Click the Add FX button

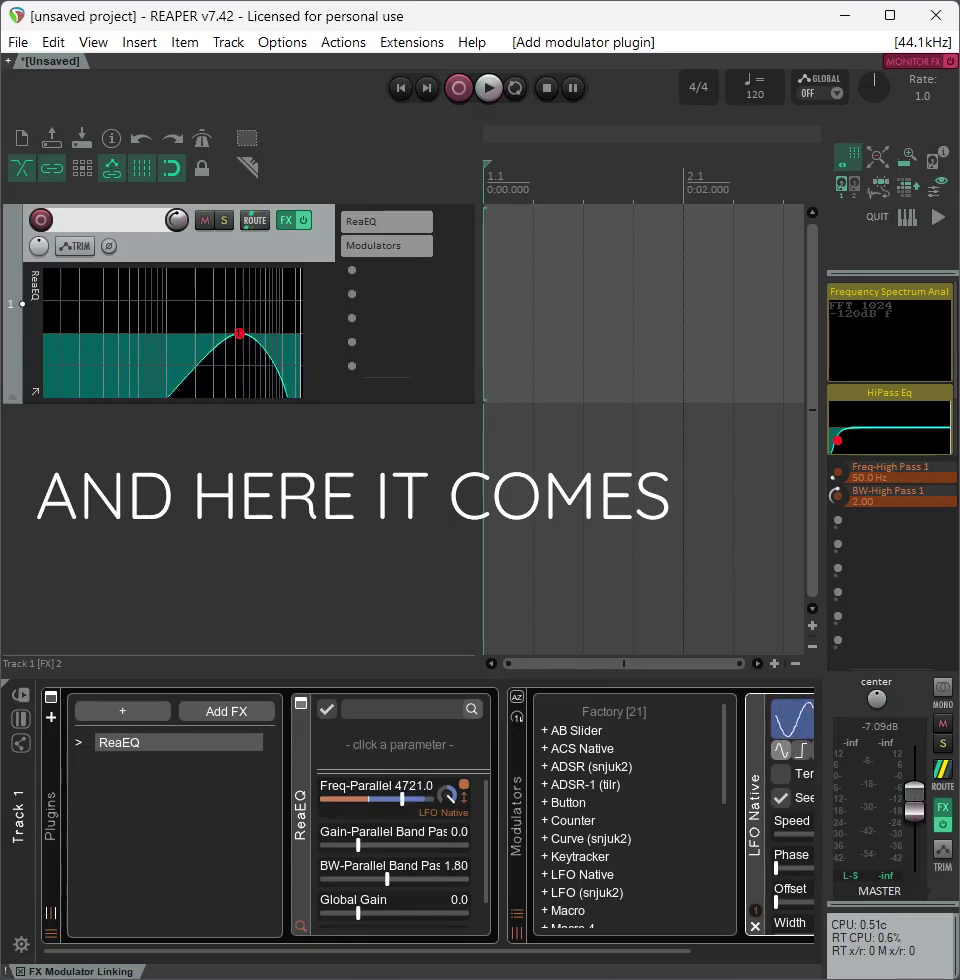point(226,711)
